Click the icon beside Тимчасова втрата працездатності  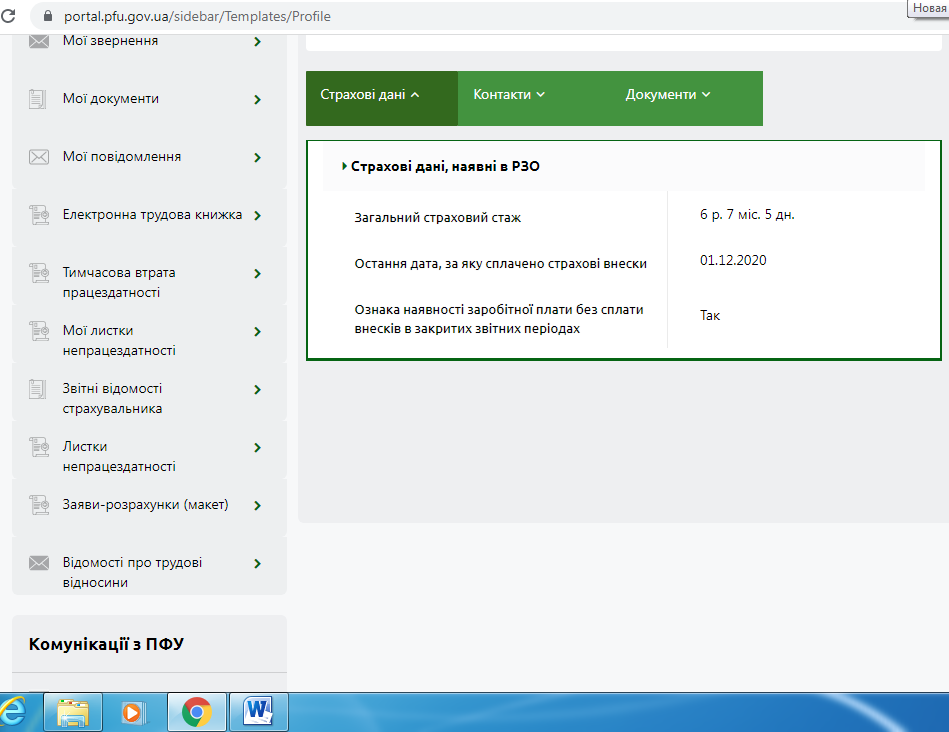click(x=39, y=273)
